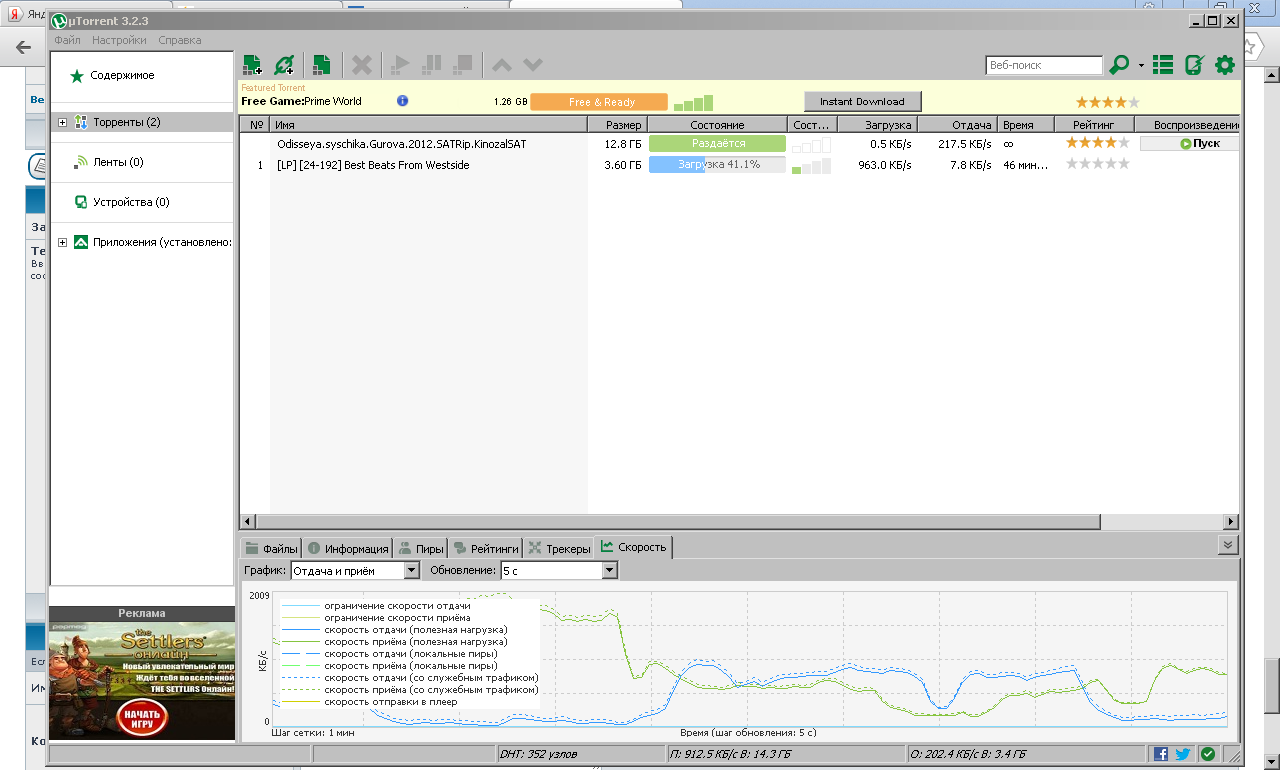Open the График dropdown
The width and height of the screenshot is (1280, 770).
(355, 570)
